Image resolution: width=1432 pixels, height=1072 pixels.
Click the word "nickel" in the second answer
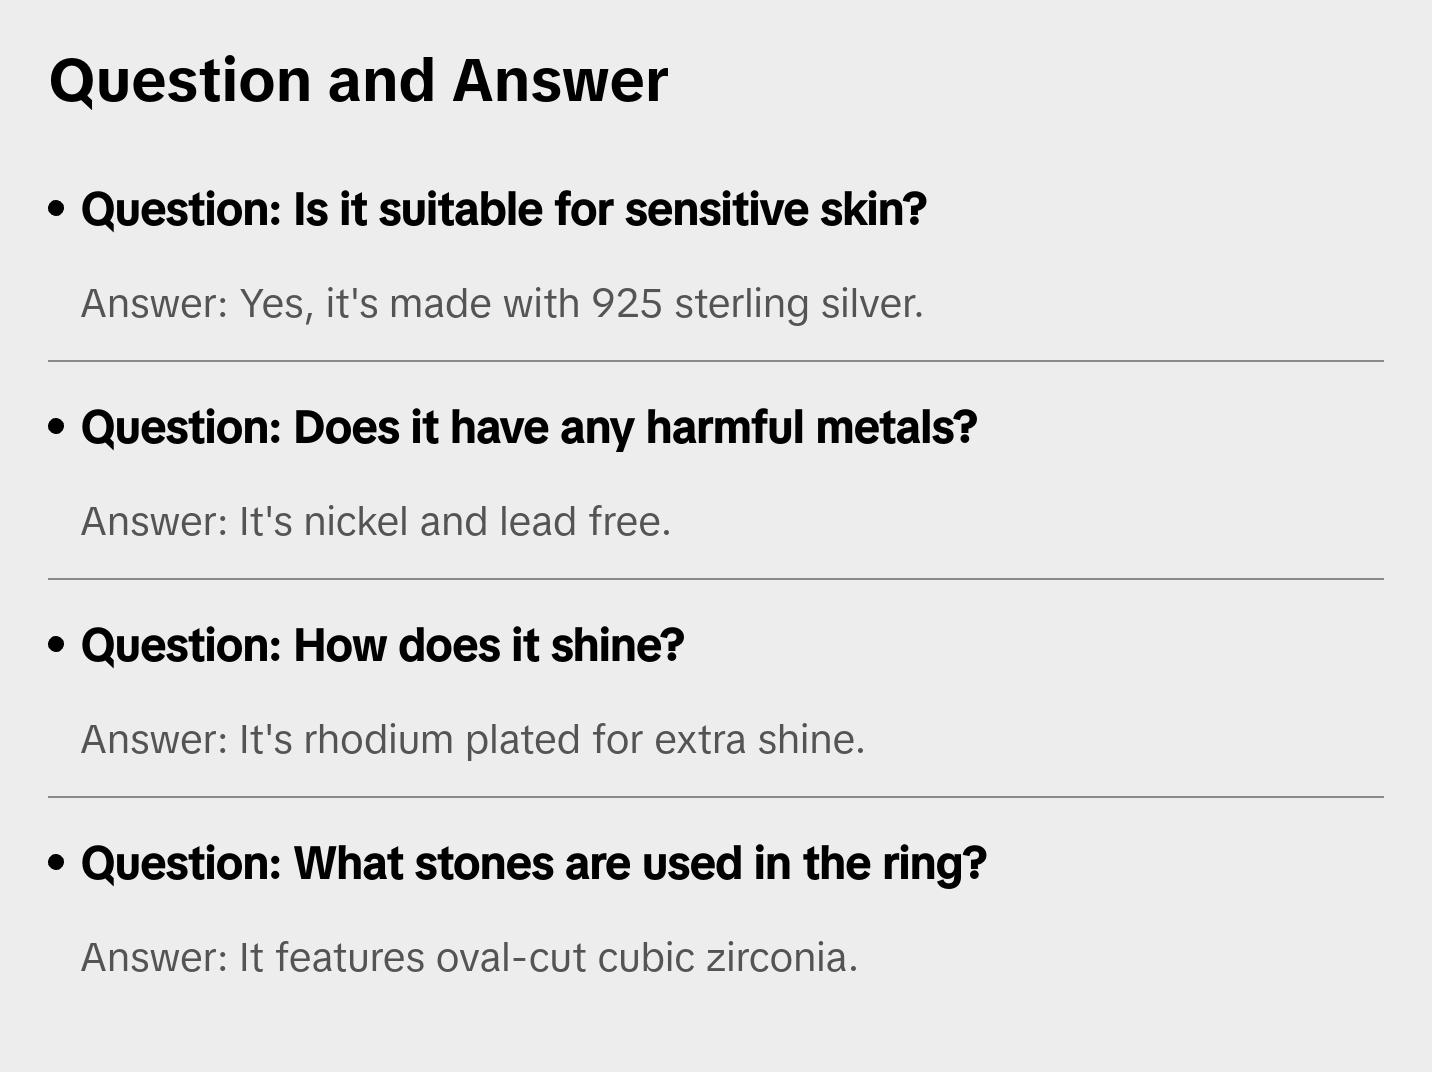coord(356,522)
